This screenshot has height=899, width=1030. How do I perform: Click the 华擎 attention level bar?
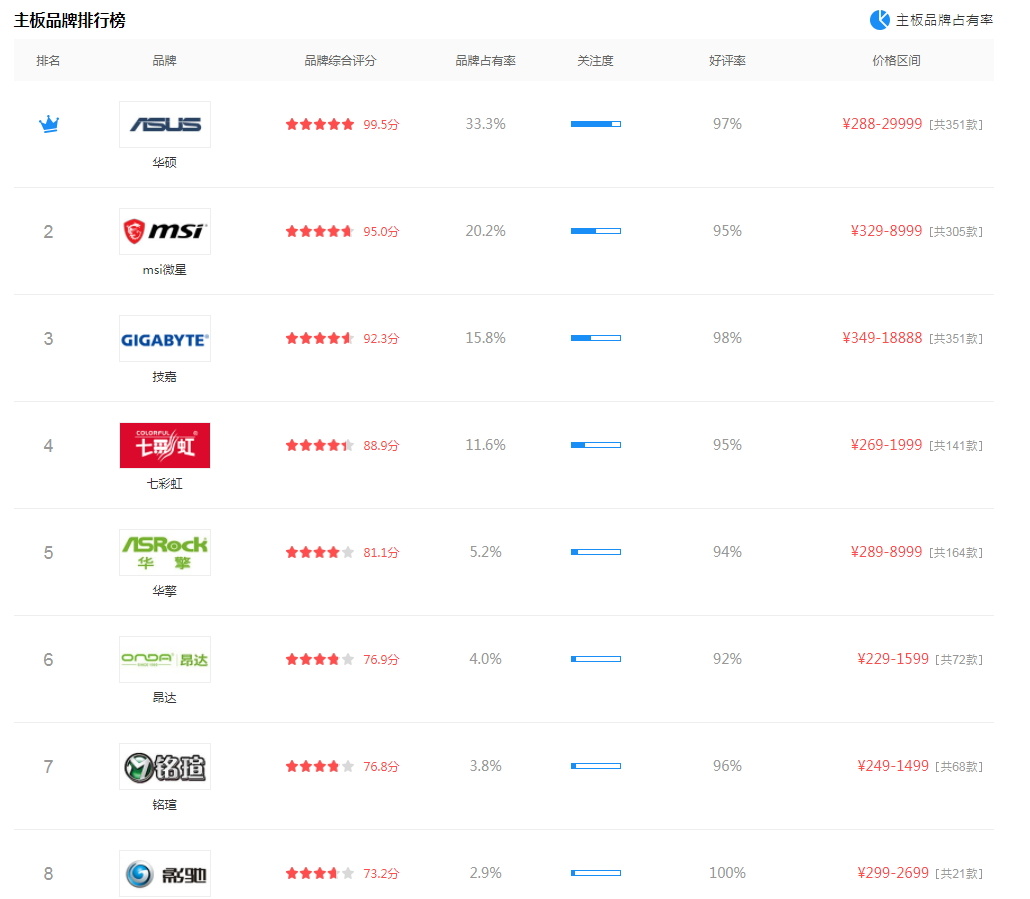pyautogui.click(x=596, y=552)
